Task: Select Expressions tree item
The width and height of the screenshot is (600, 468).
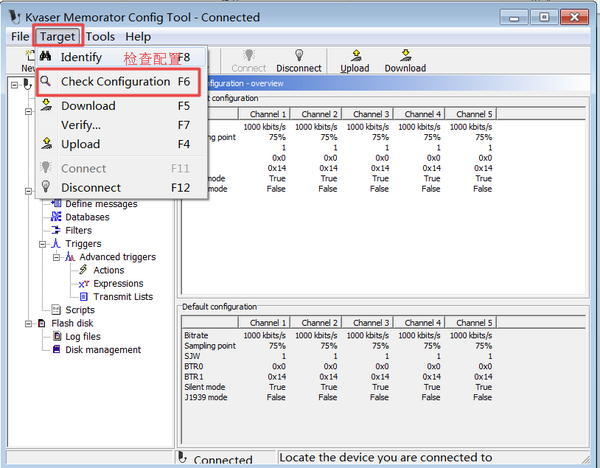Action: tap(118, 284)
